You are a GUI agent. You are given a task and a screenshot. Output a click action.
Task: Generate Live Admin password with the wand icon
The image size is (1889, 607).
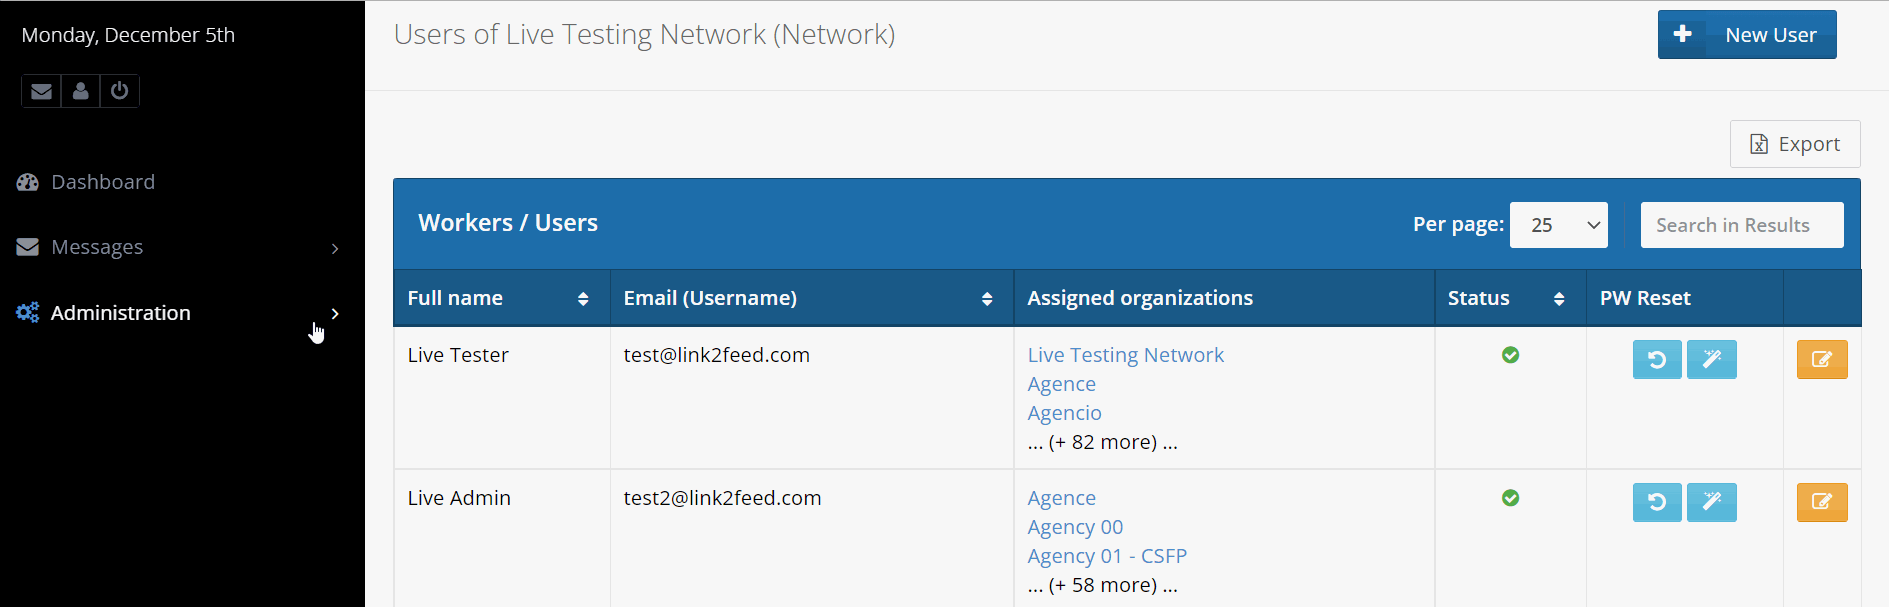[1711, 502]
